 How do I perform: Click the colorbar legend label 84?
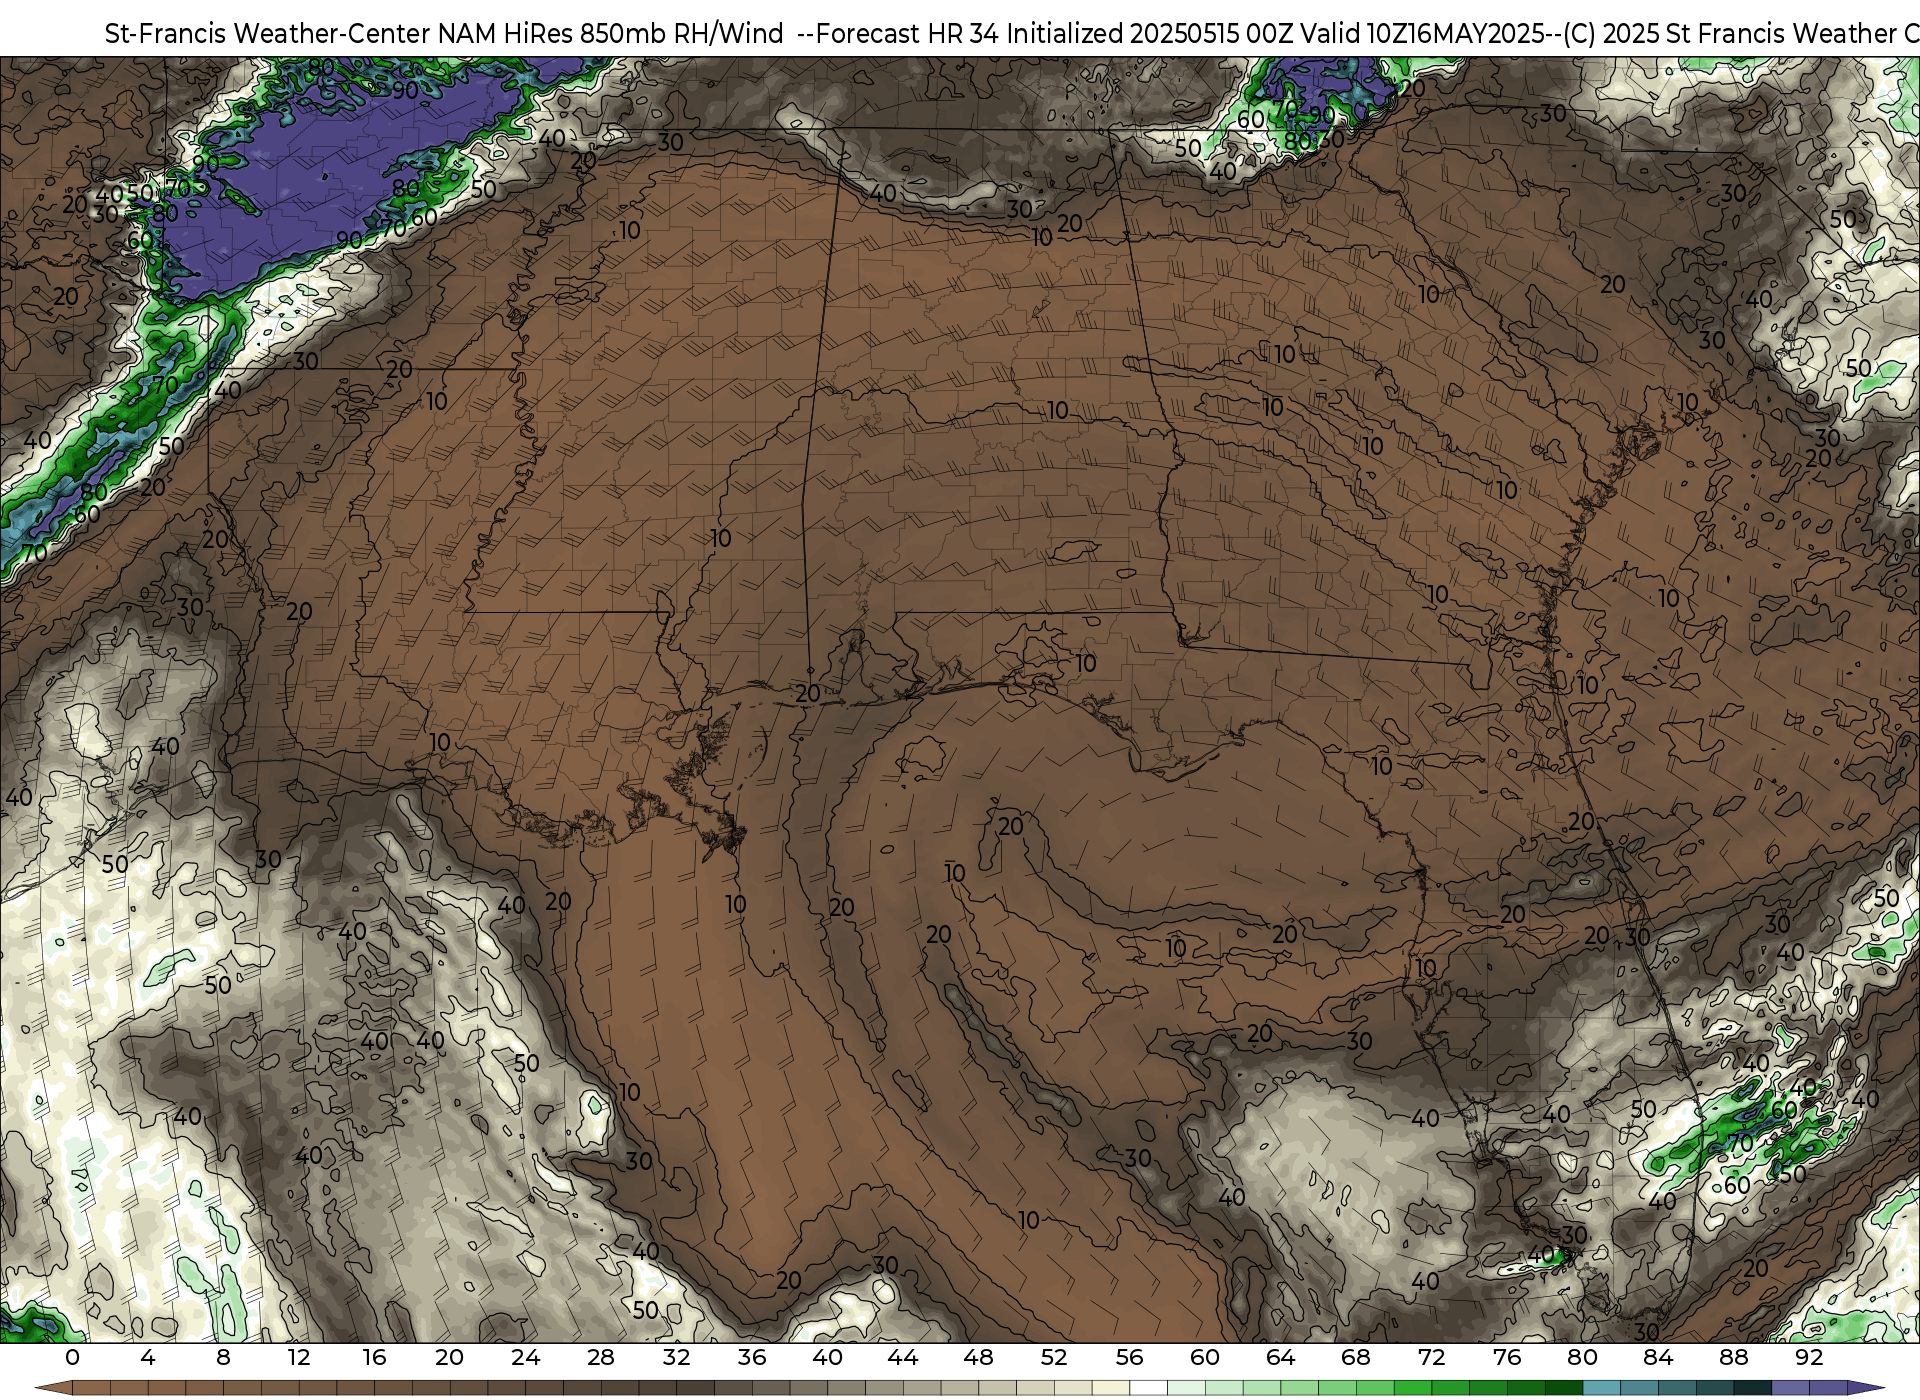click(1658, 1358)
